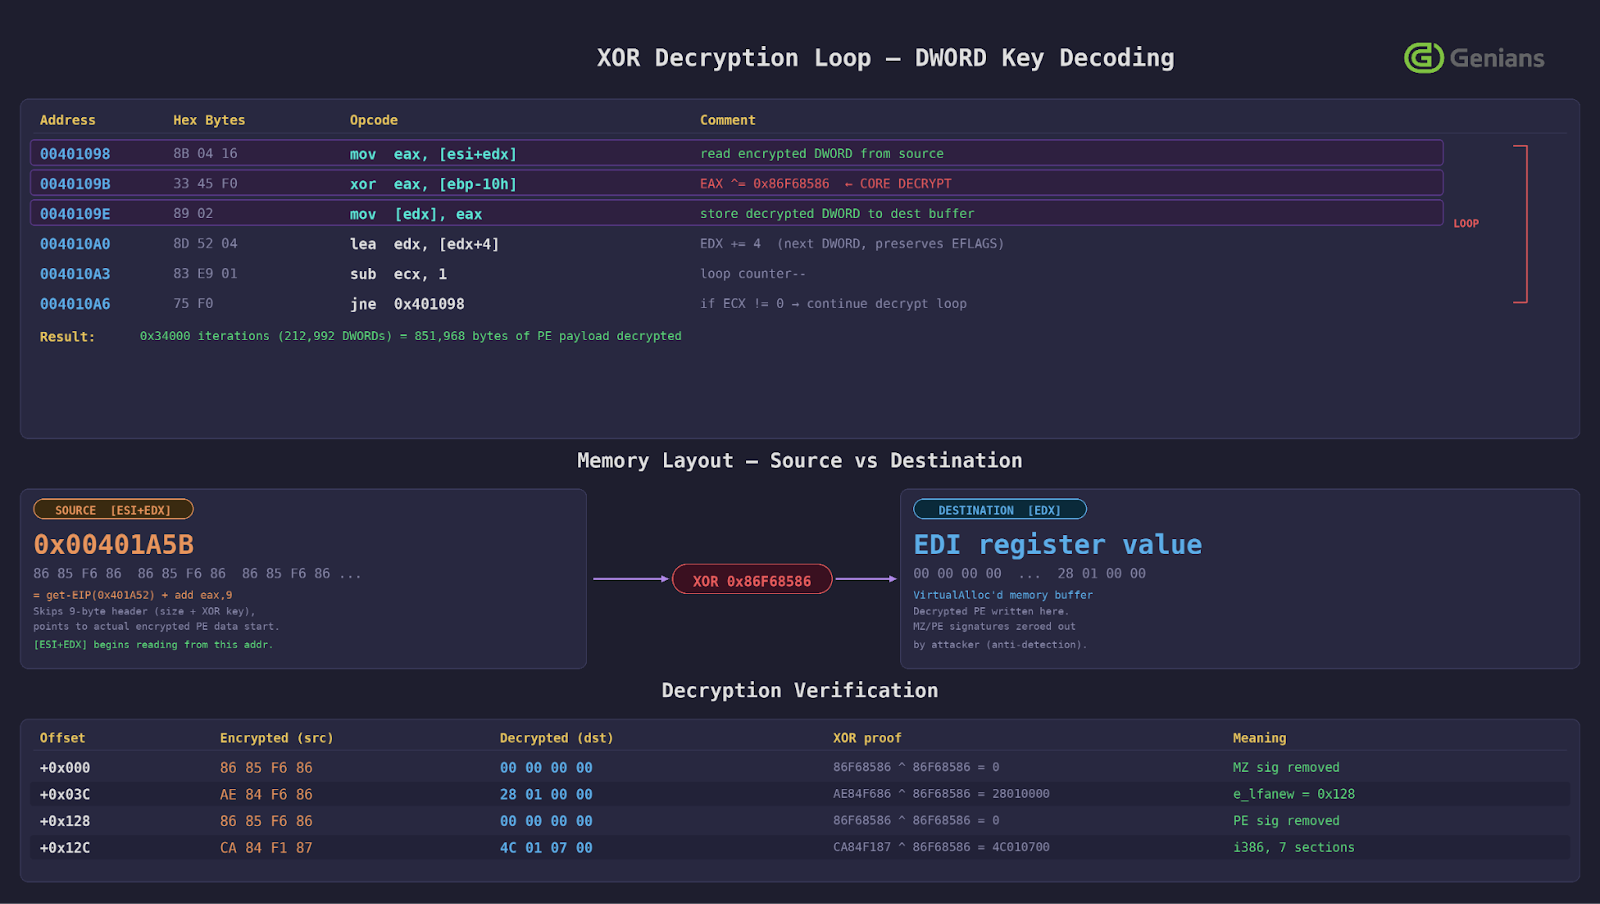Select the SOURCE [ESI+EDX] badge
Image resolution: width=1600 pixels, height=904 pixels.
113,509
